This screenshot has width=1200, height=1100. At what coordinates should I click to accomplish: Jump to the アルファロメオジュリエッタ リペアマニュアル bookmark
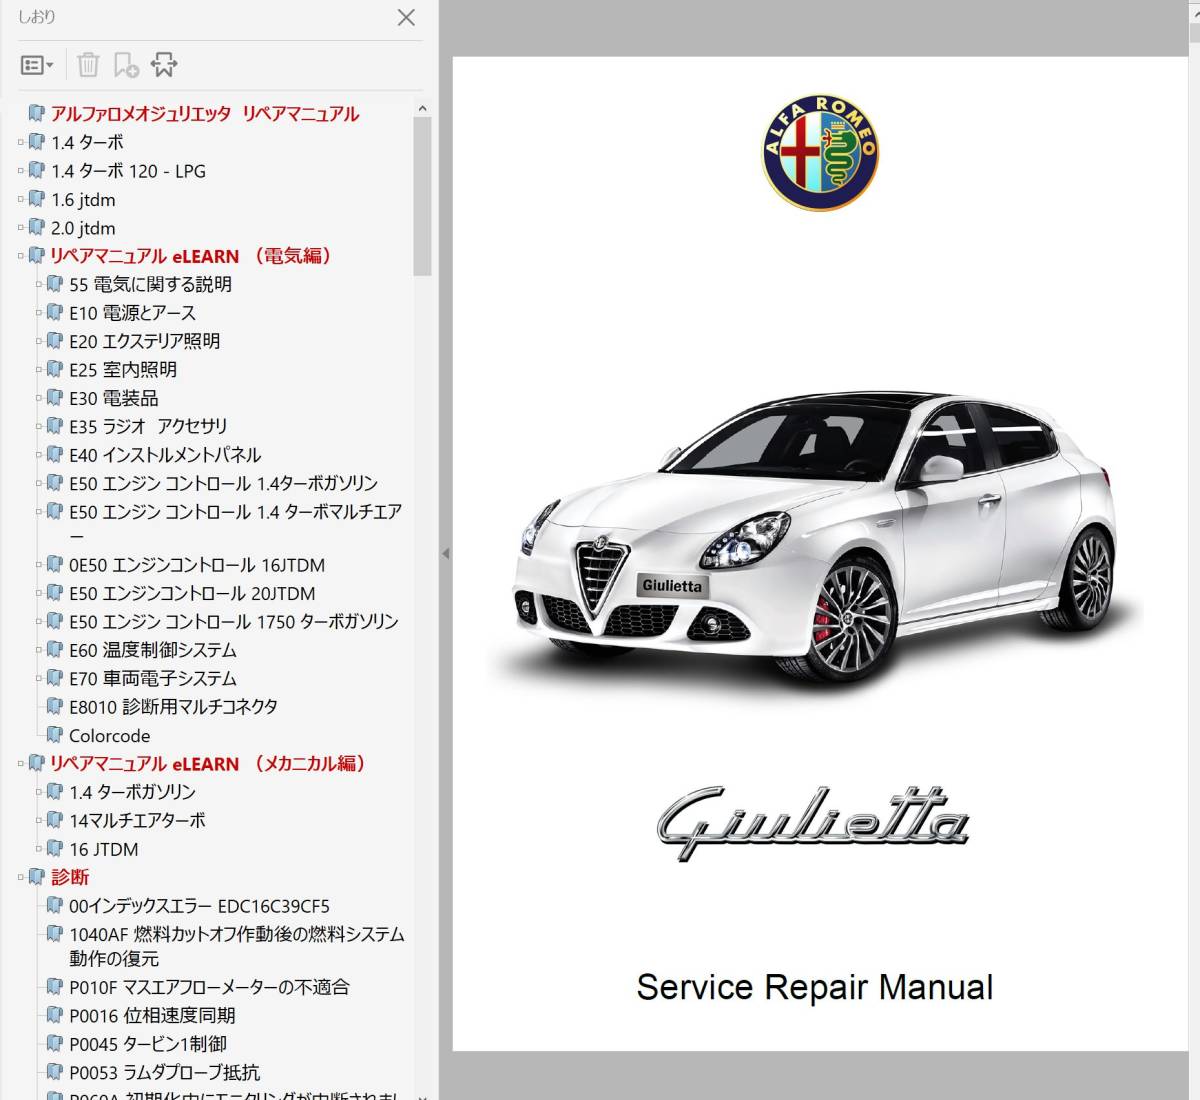click(x=204, y=114)
